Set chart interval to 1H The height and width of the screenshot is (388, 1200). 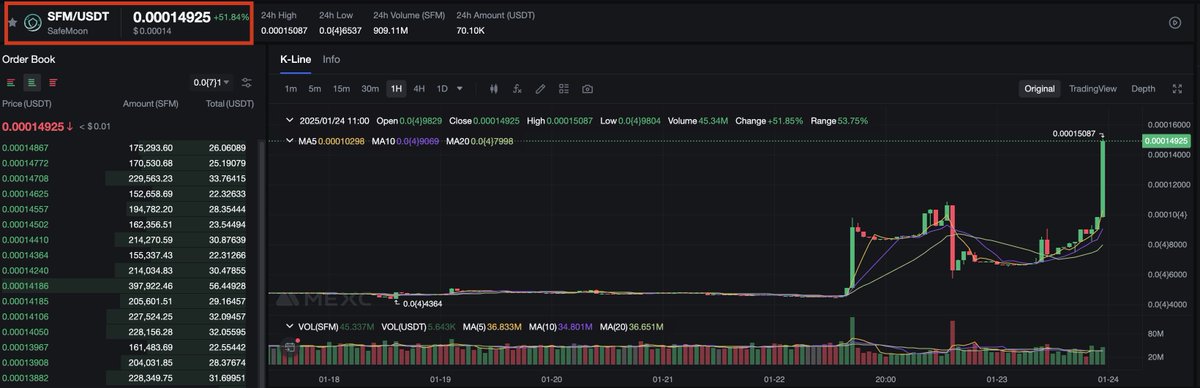click(396, 89)
